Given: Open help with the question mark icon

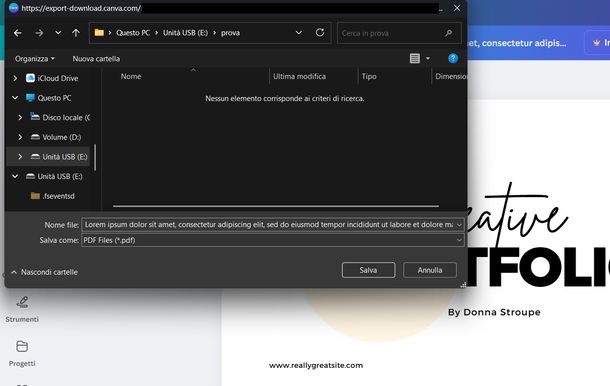Looking at the screenshot, I should [x=453, y=58].
